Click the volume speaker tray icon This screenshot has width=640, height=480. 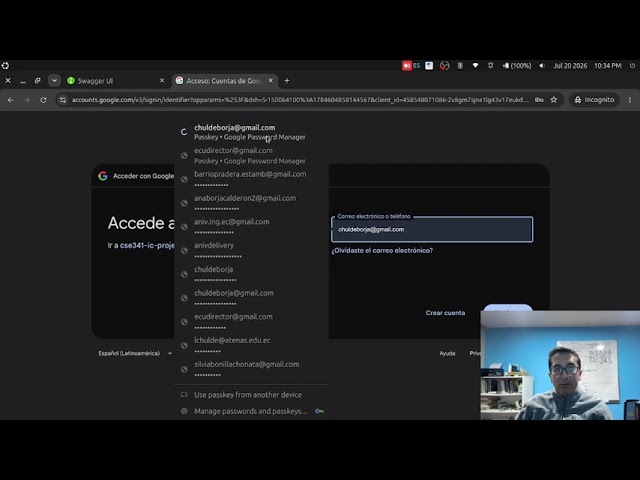click(x=542, y=65)
